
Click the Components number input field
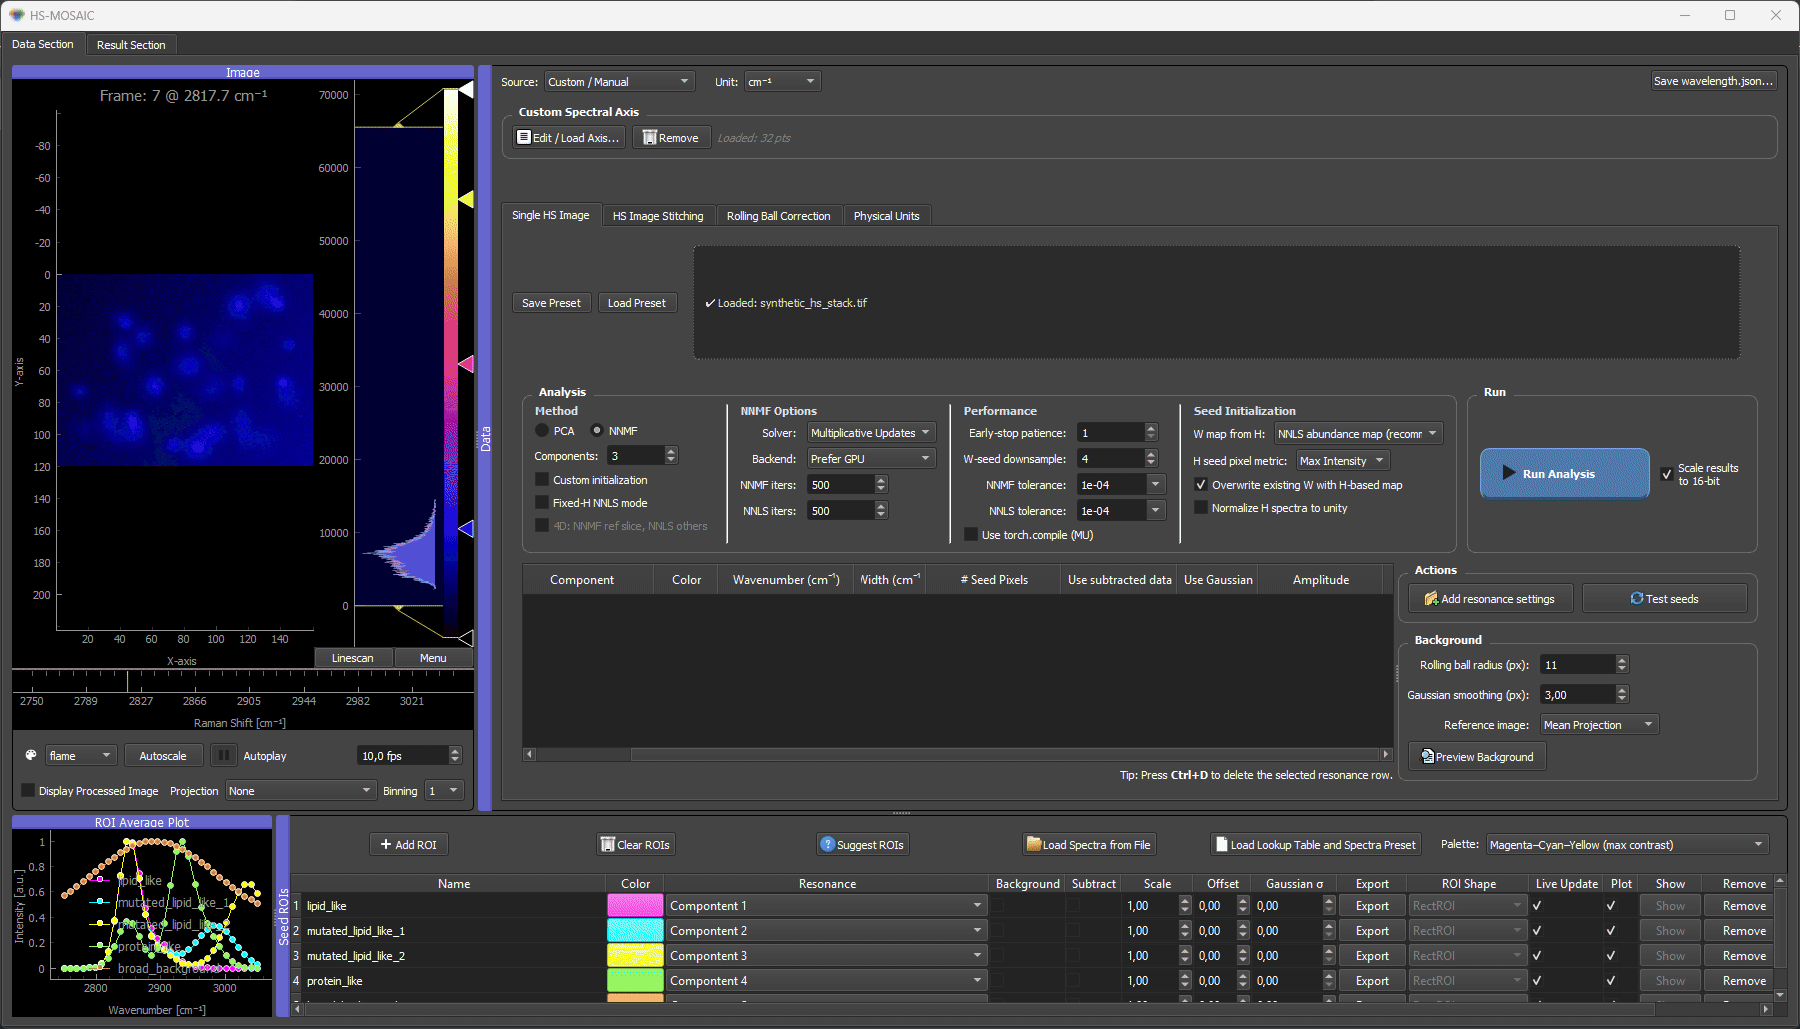click(x=635, y=456)
